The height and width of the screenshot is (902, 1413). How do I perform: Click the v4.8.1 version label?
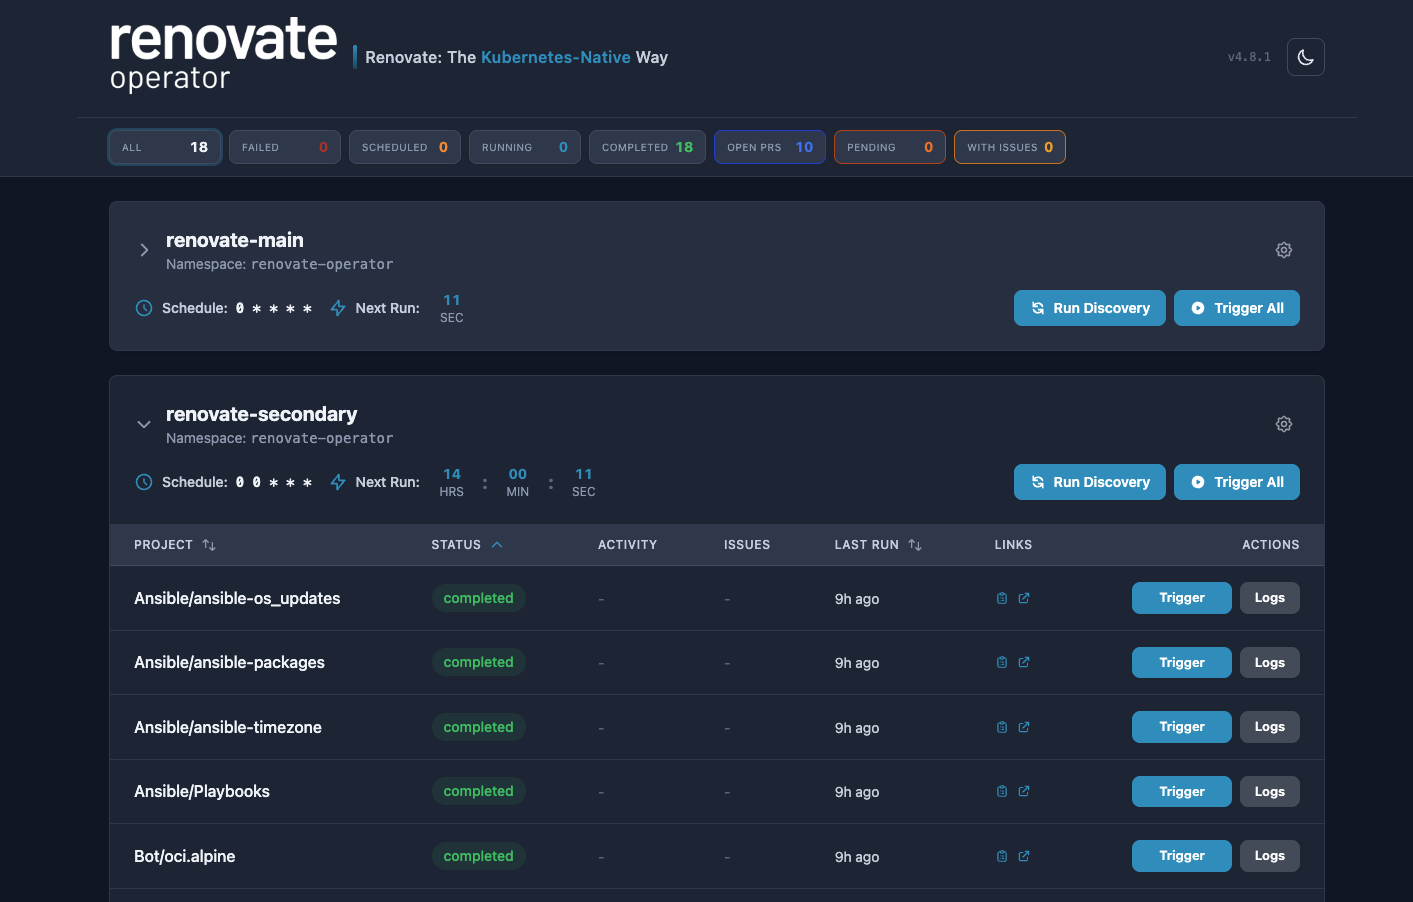point(1249,57)
